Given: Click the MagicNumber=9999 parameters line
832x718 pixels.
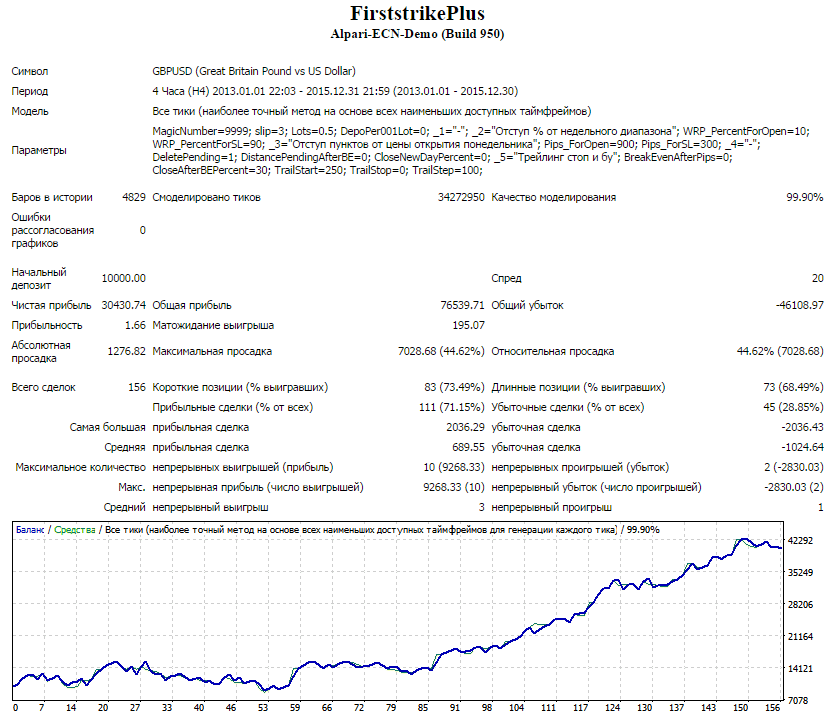Looking at the screenshot, I should [481, 131].
